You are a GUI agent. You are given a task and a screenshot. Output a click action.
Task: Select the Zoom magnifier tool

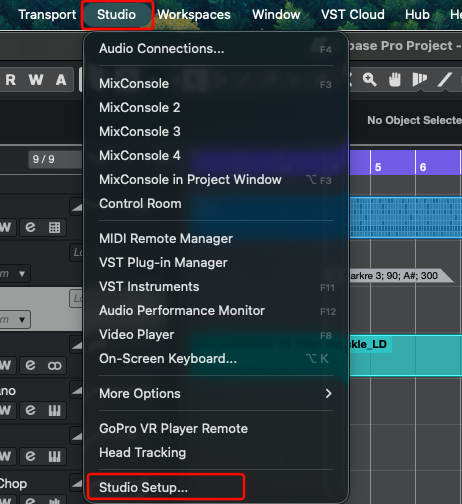click(x=370, y=80)
